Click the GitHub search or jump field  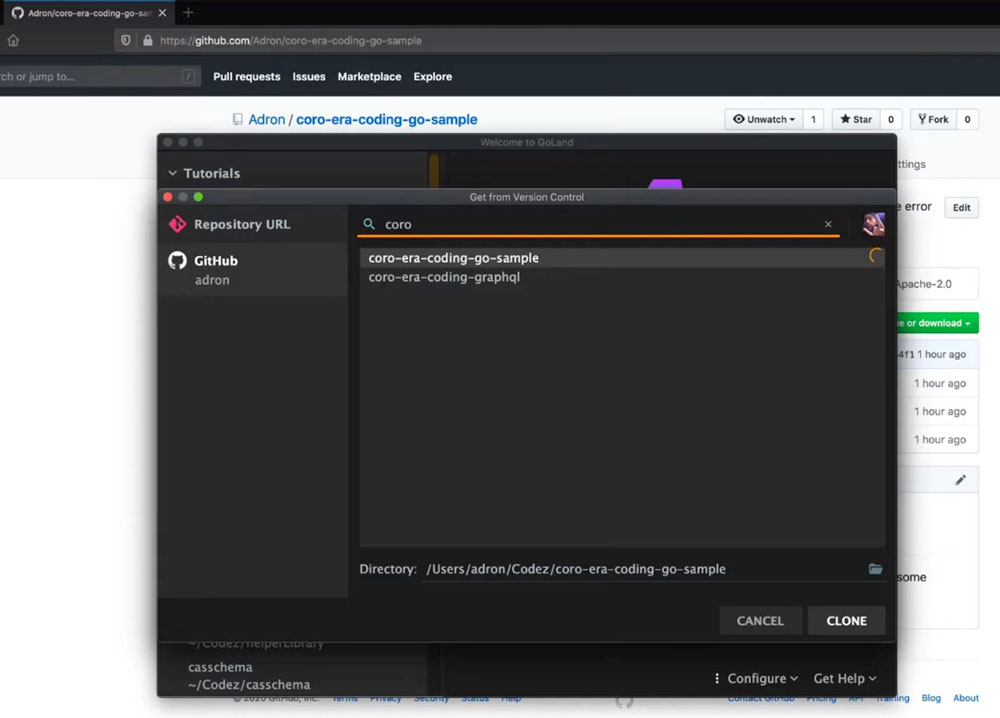(x=99, y=77)
